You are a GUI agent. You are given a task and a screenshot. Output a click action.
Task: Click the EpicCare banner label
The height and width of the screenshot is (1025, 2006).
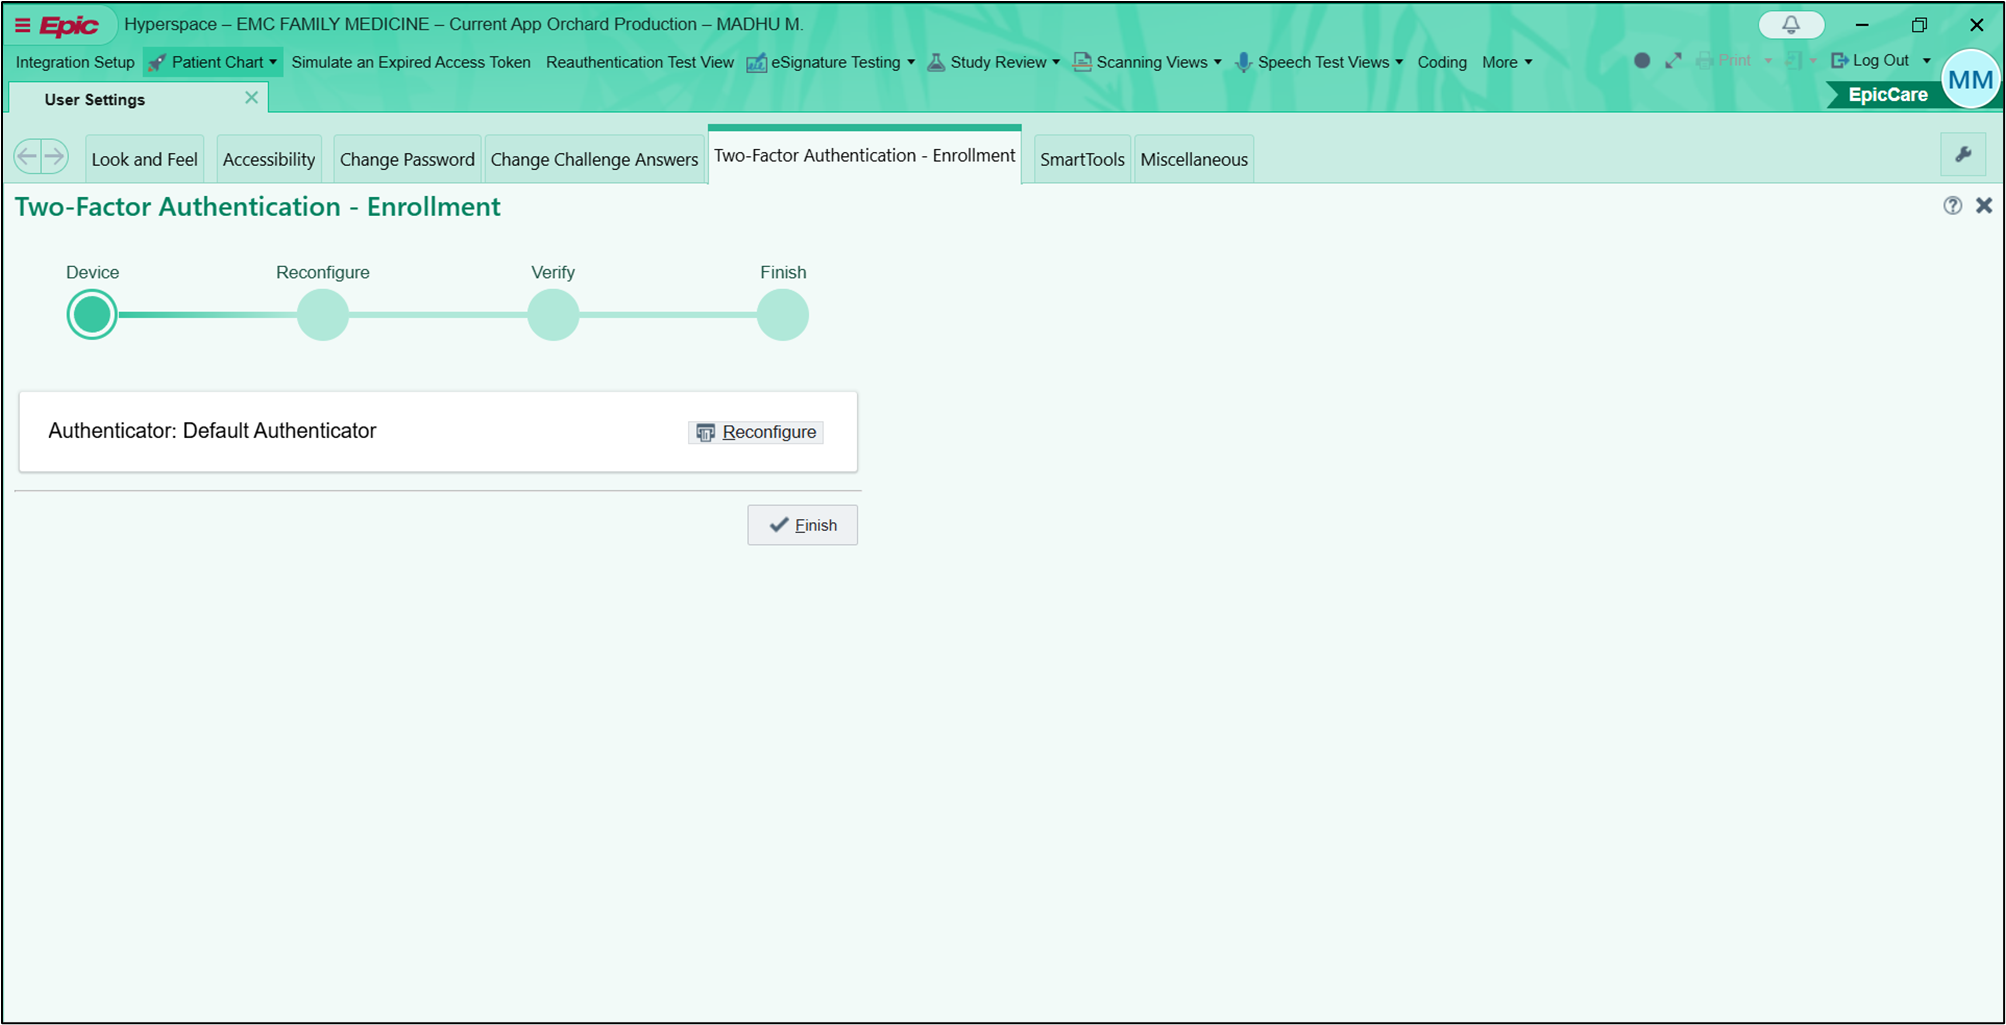(1887, 94)
